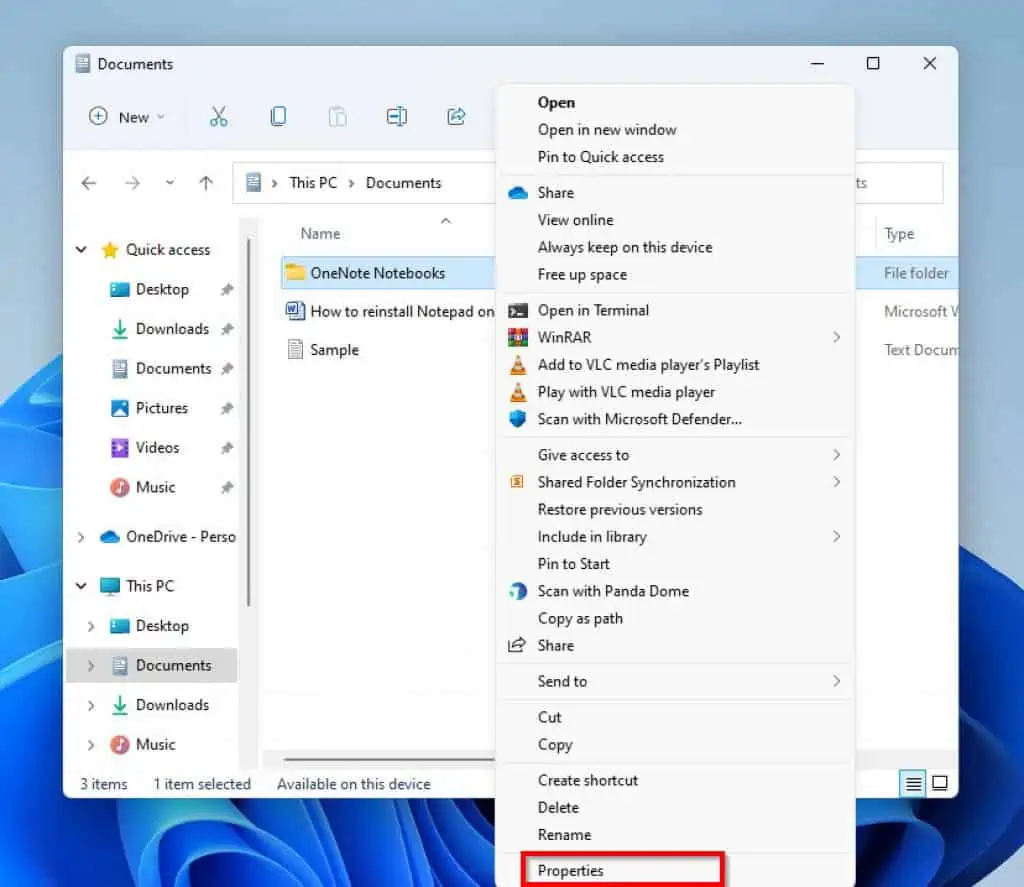The image size is (1024, 887).
Task: Choose Pin to Quick access
Action: coord(600,157)
